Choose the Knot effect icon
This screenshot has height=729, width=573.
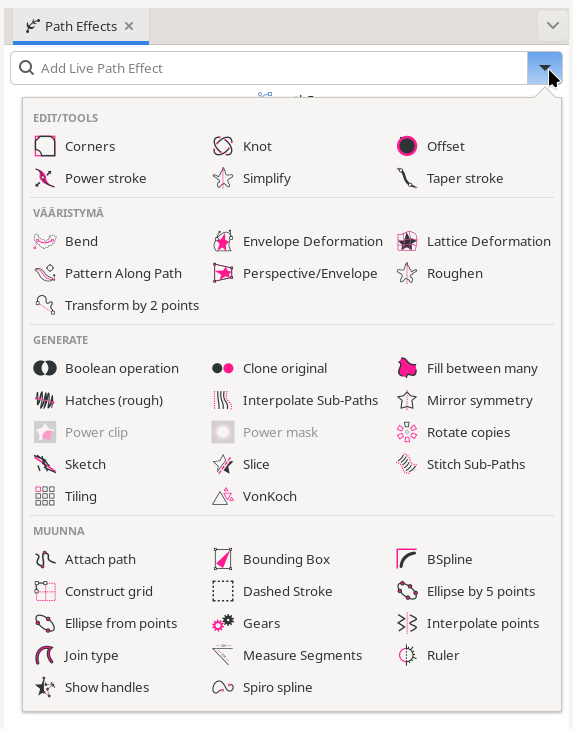click(223, 146)
